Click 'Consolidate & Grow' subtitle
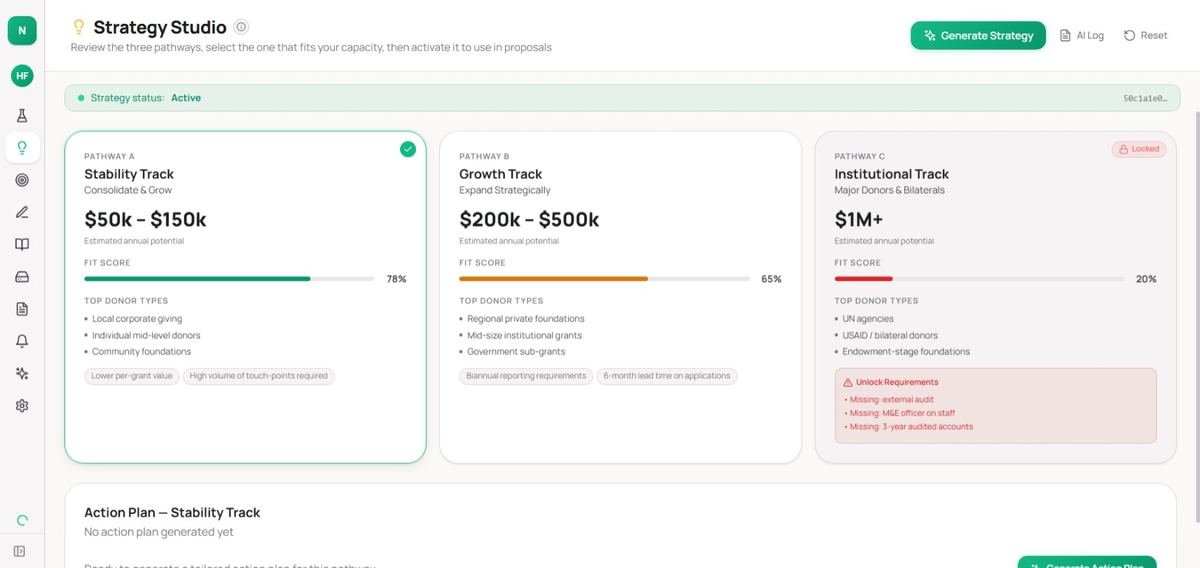Image resolution: width=1200 pixels, height=568 pixels. (x=128, y=190)
